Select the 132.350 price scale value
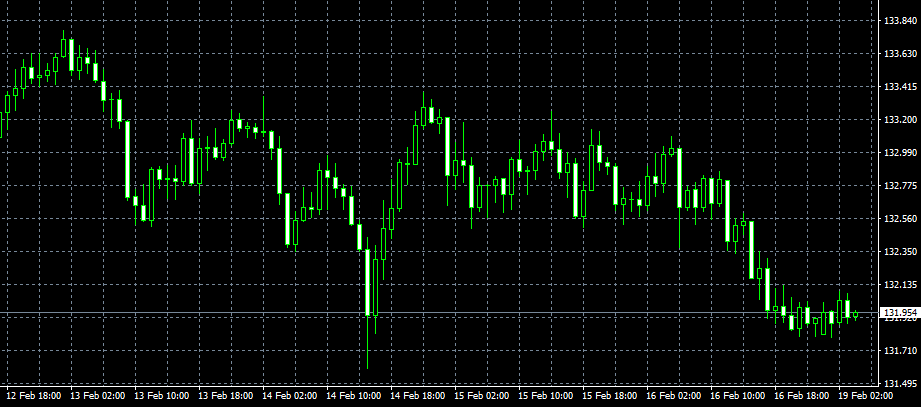This screenshot has height=407, width=921. tap(900, 252)
